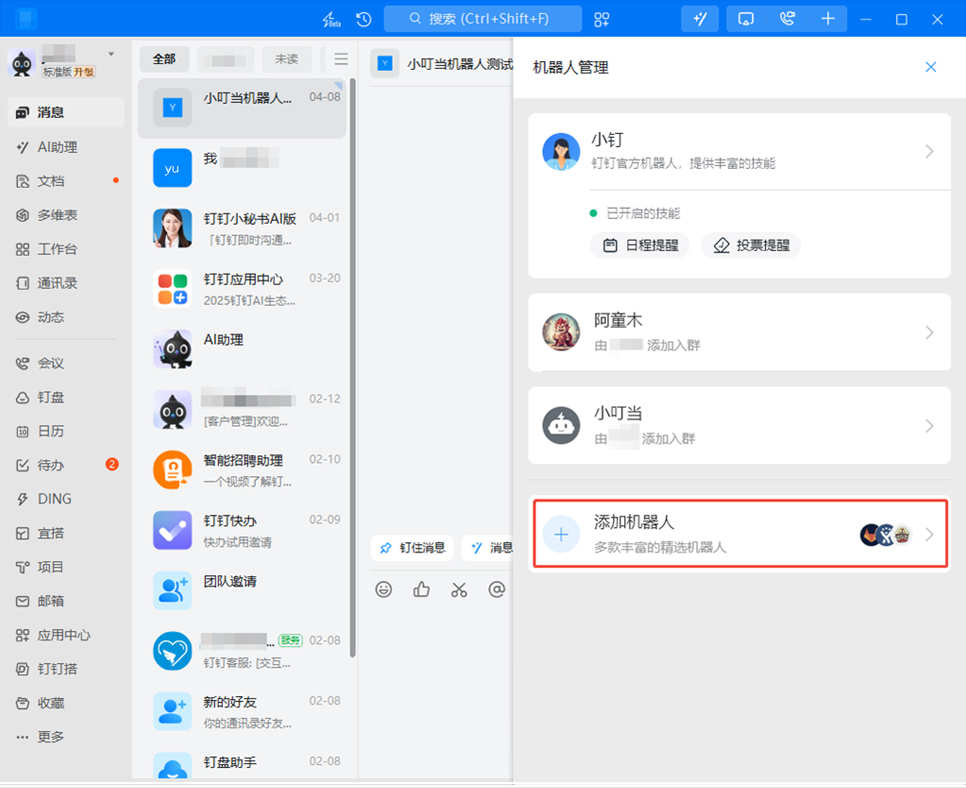Open the 阿童木 robot entry chevron

coord(930,333)
